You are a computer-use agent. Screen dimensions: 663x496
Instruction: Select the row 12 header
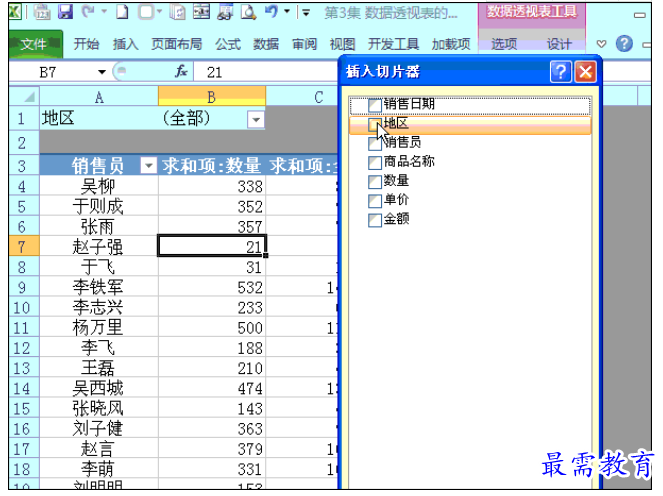click(24, 348)
